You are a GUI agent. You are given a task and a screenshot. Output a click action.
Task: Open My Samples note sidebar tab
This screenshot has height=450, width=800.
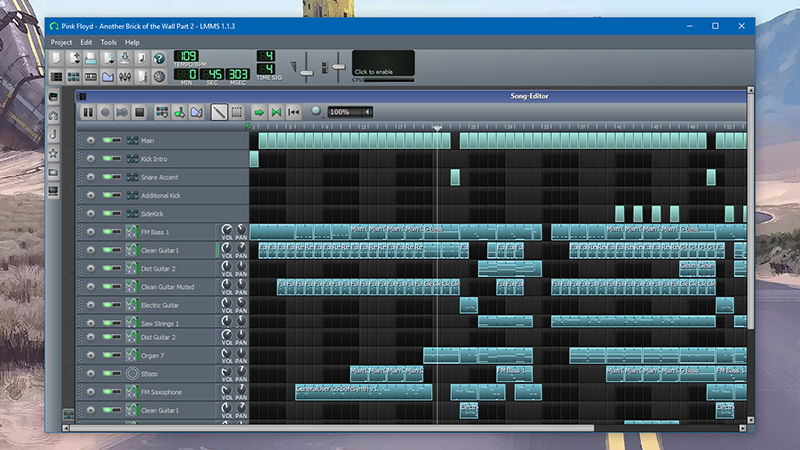point(53,135)
